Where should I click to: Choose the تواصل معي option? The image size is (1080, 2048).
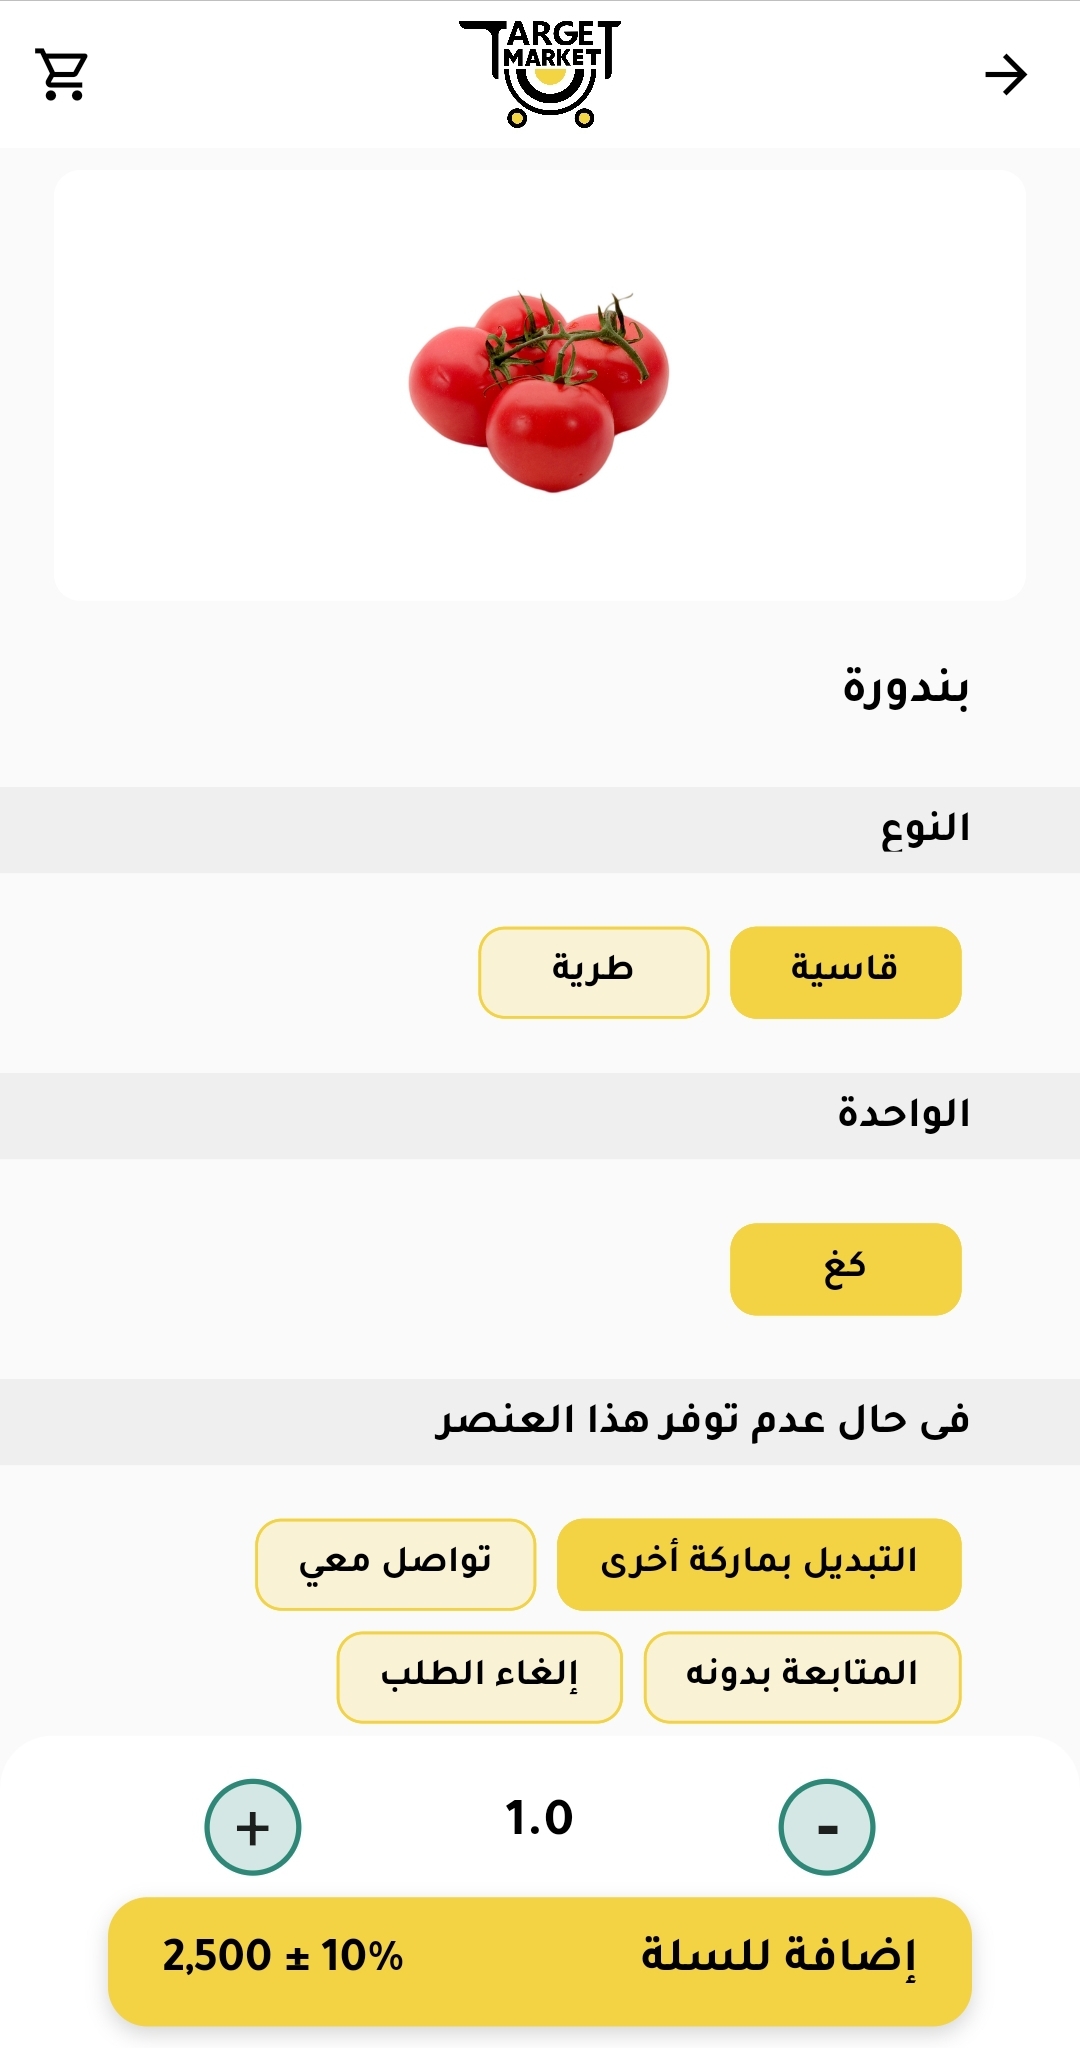click(395, 1564)
